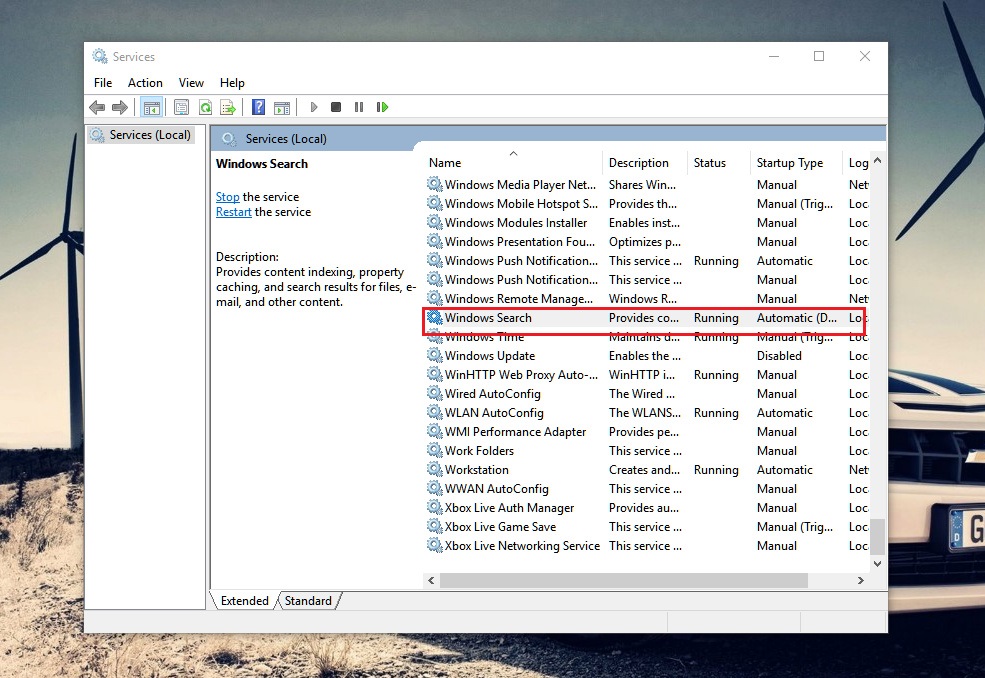The image size is (985, 678).
Task: Click gear icon of WLAN AutoConfig row
Action: tap(435, 412)
